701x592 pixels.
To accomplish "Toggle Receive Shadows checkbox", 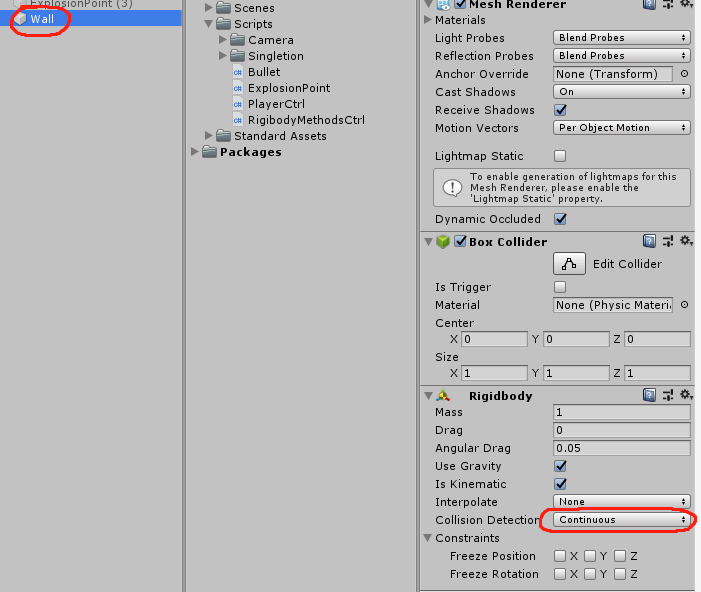I will tap(560, 110).
